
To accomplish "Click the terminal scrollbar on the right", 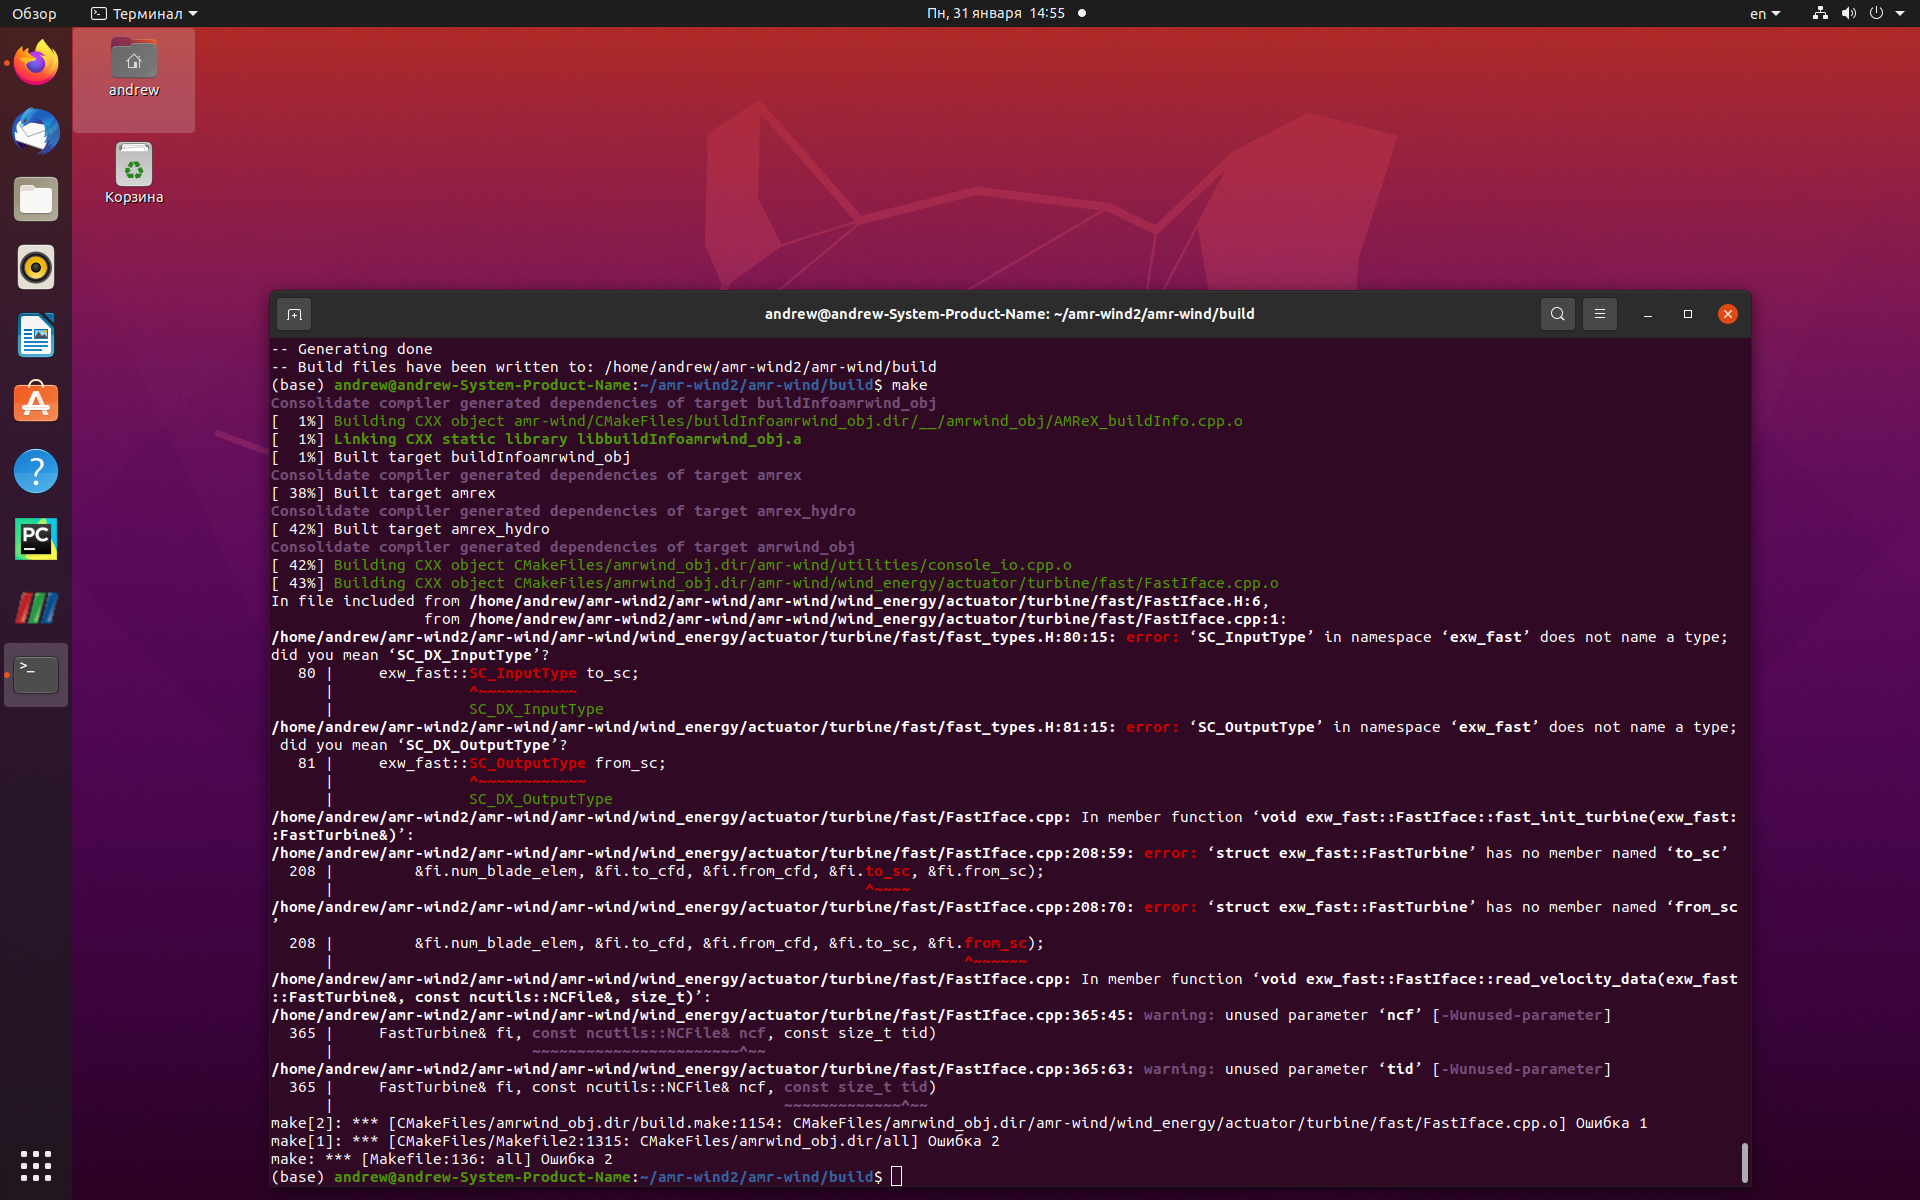I will tap(1746, 1163).
